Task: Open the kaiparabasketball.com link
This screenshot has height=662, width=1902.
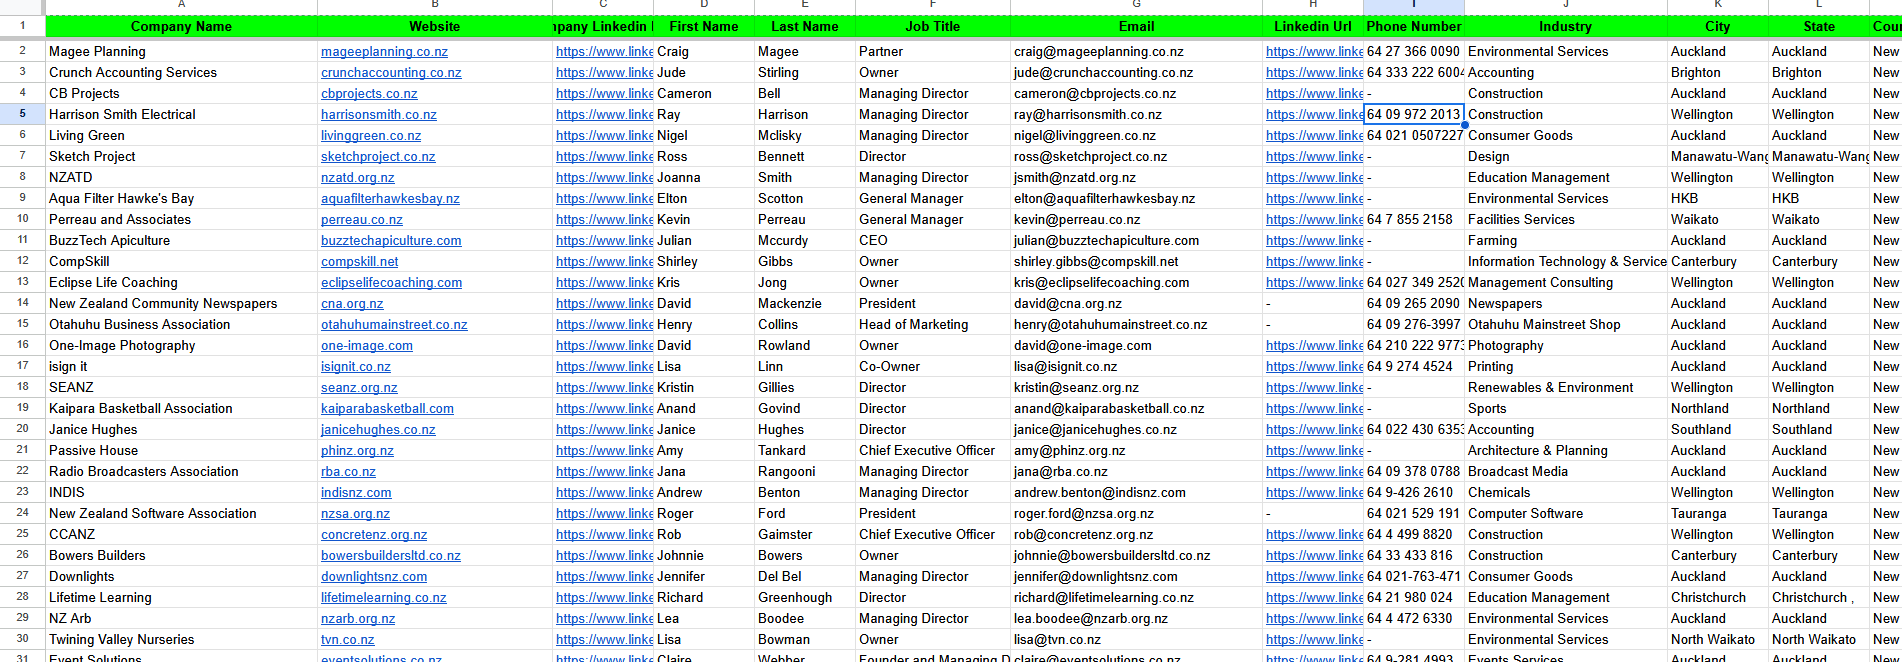Action: 387,409
